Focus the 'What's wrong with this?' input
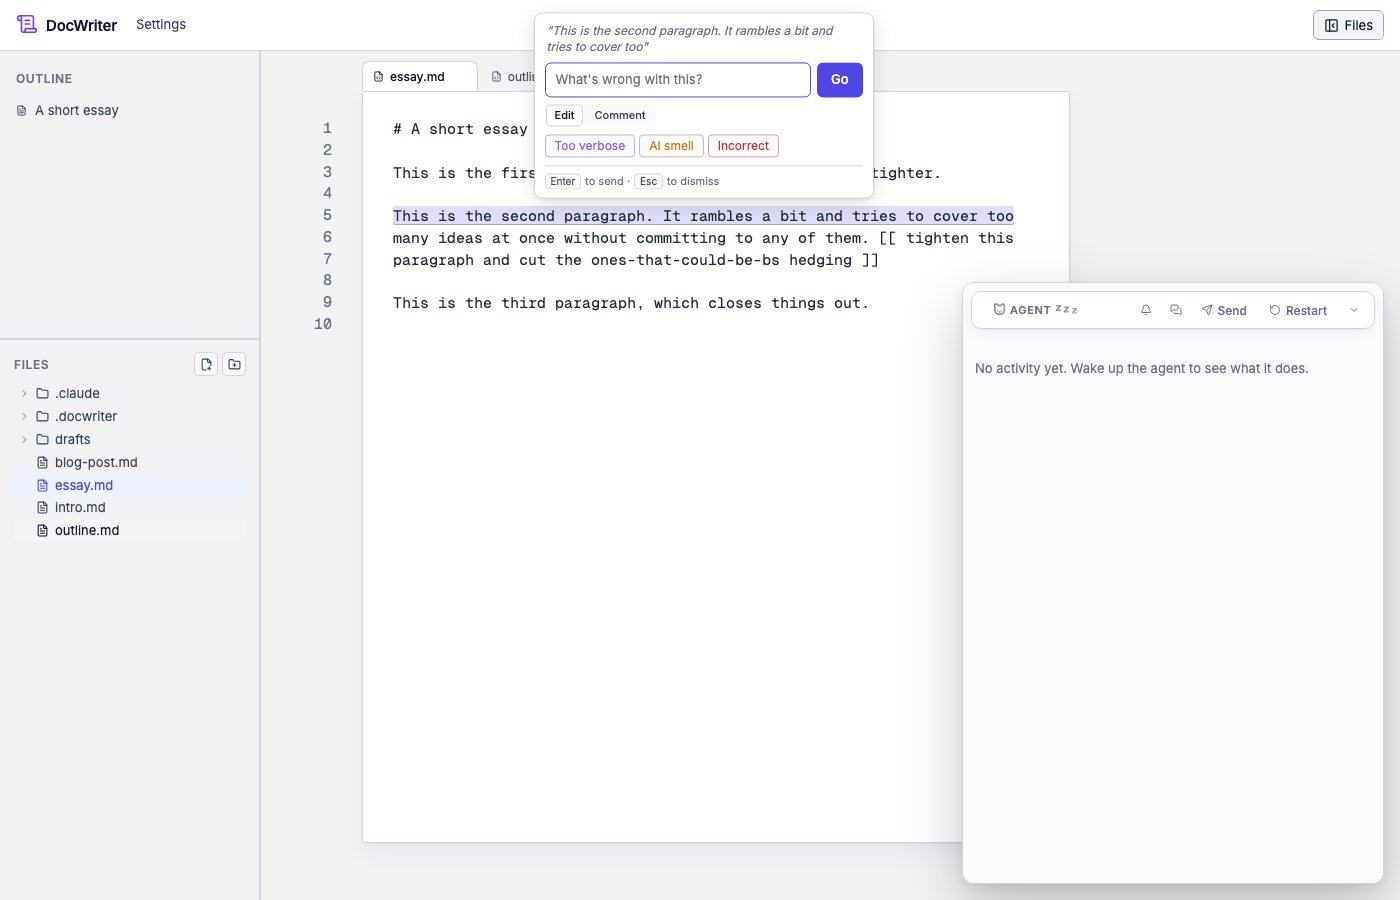 (678, 80)
